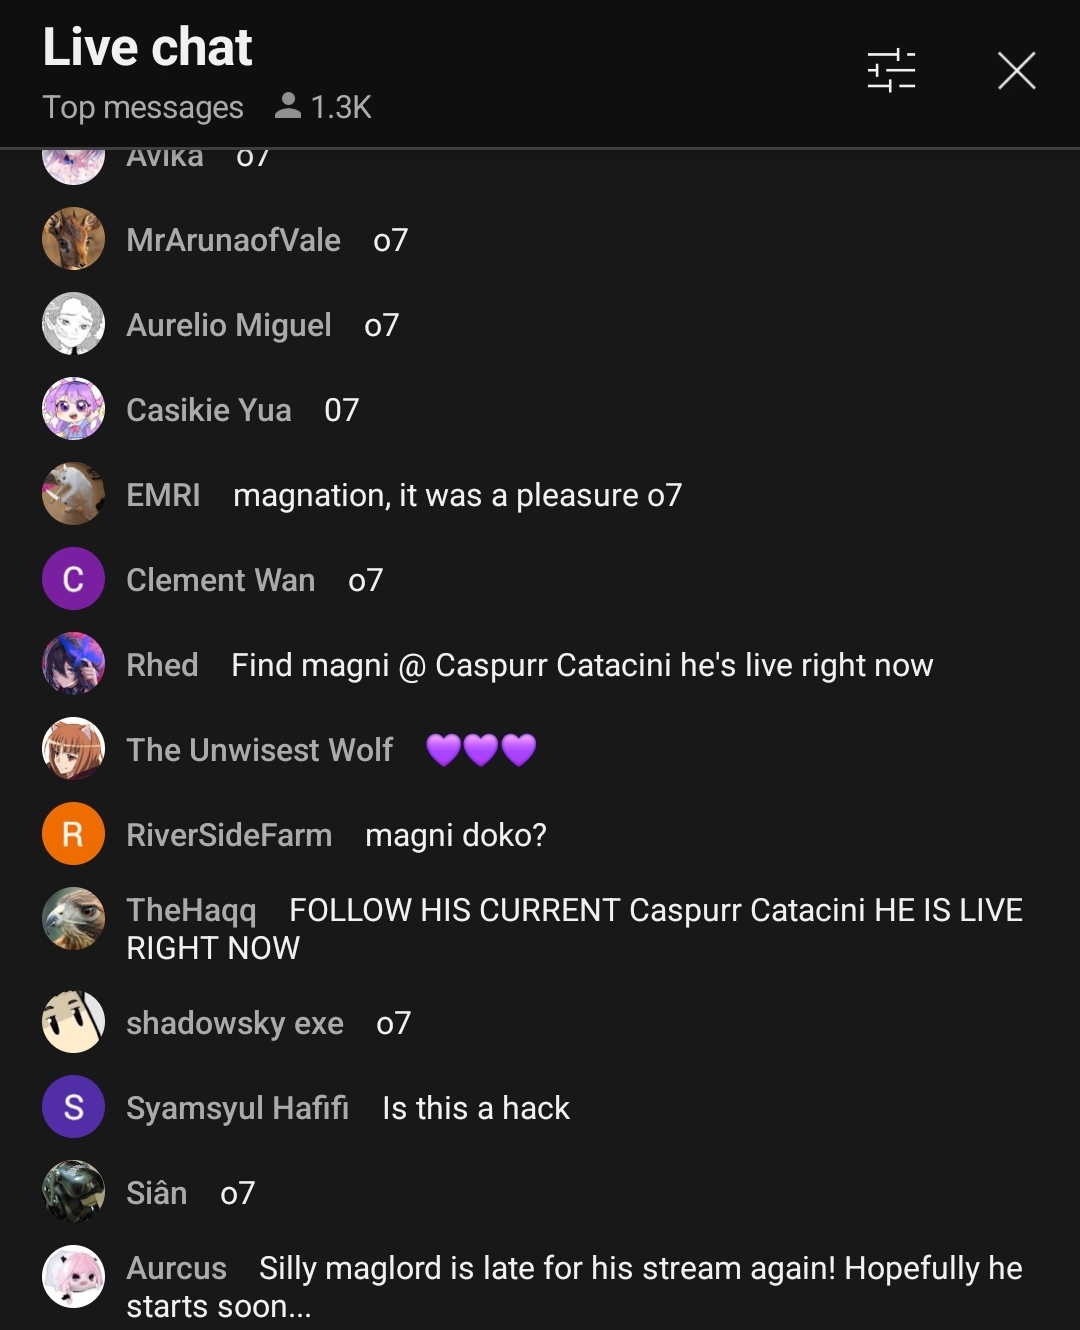Close the Live chat panel
The height and width of the screenshot is (1330, 1080).
[1016, 71]
